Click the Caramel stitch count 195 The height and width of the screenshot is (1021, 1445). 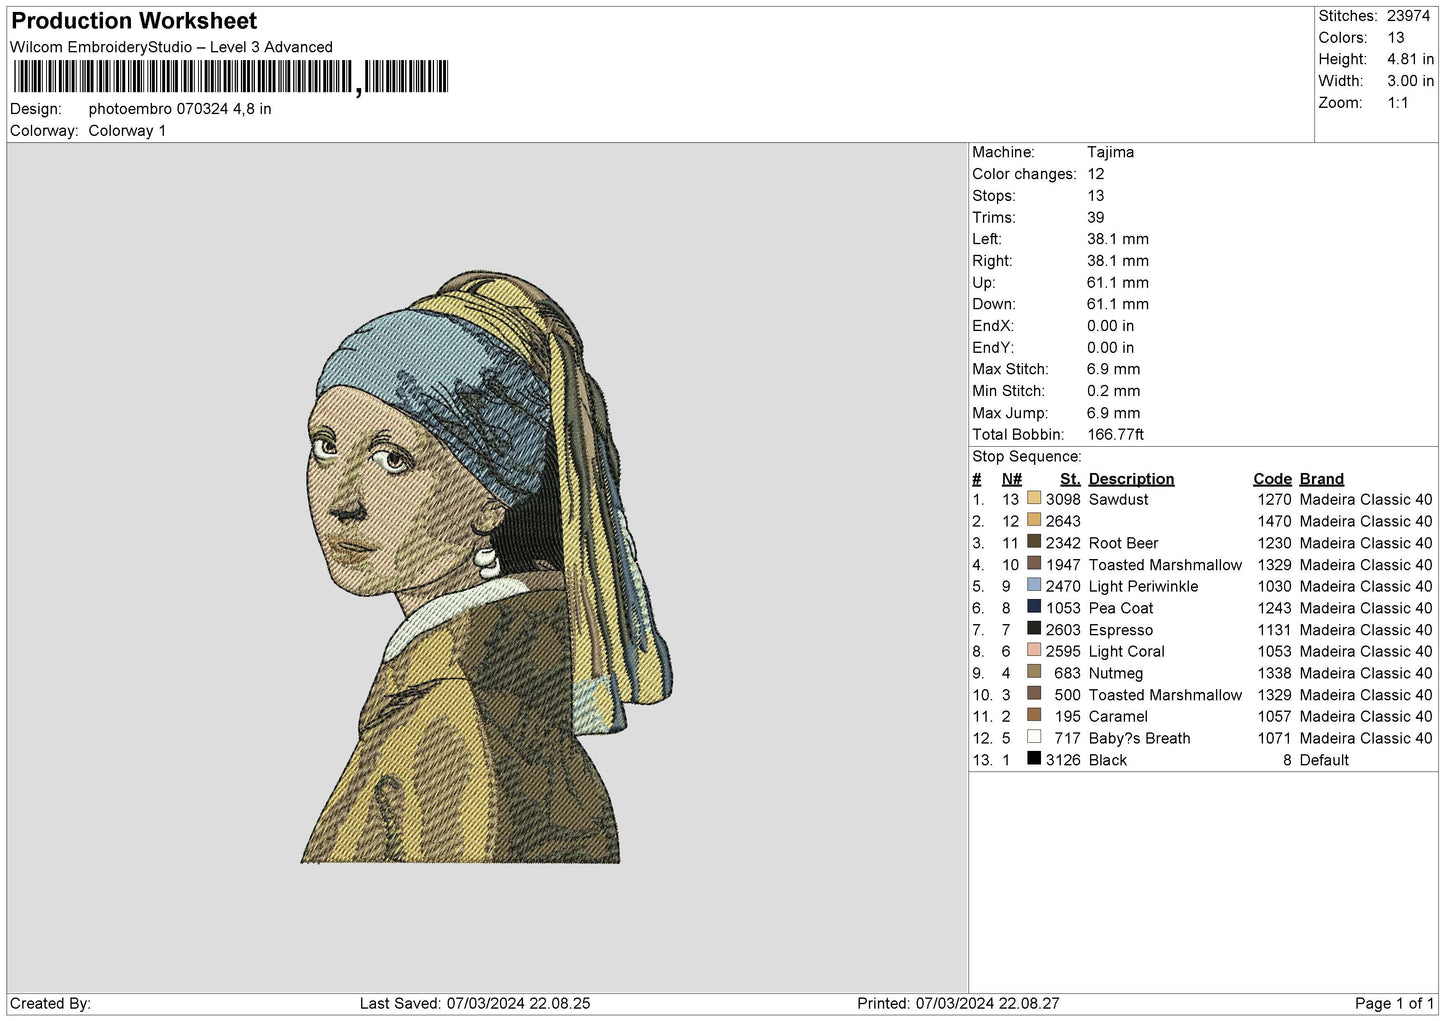tap(1068, 716)
